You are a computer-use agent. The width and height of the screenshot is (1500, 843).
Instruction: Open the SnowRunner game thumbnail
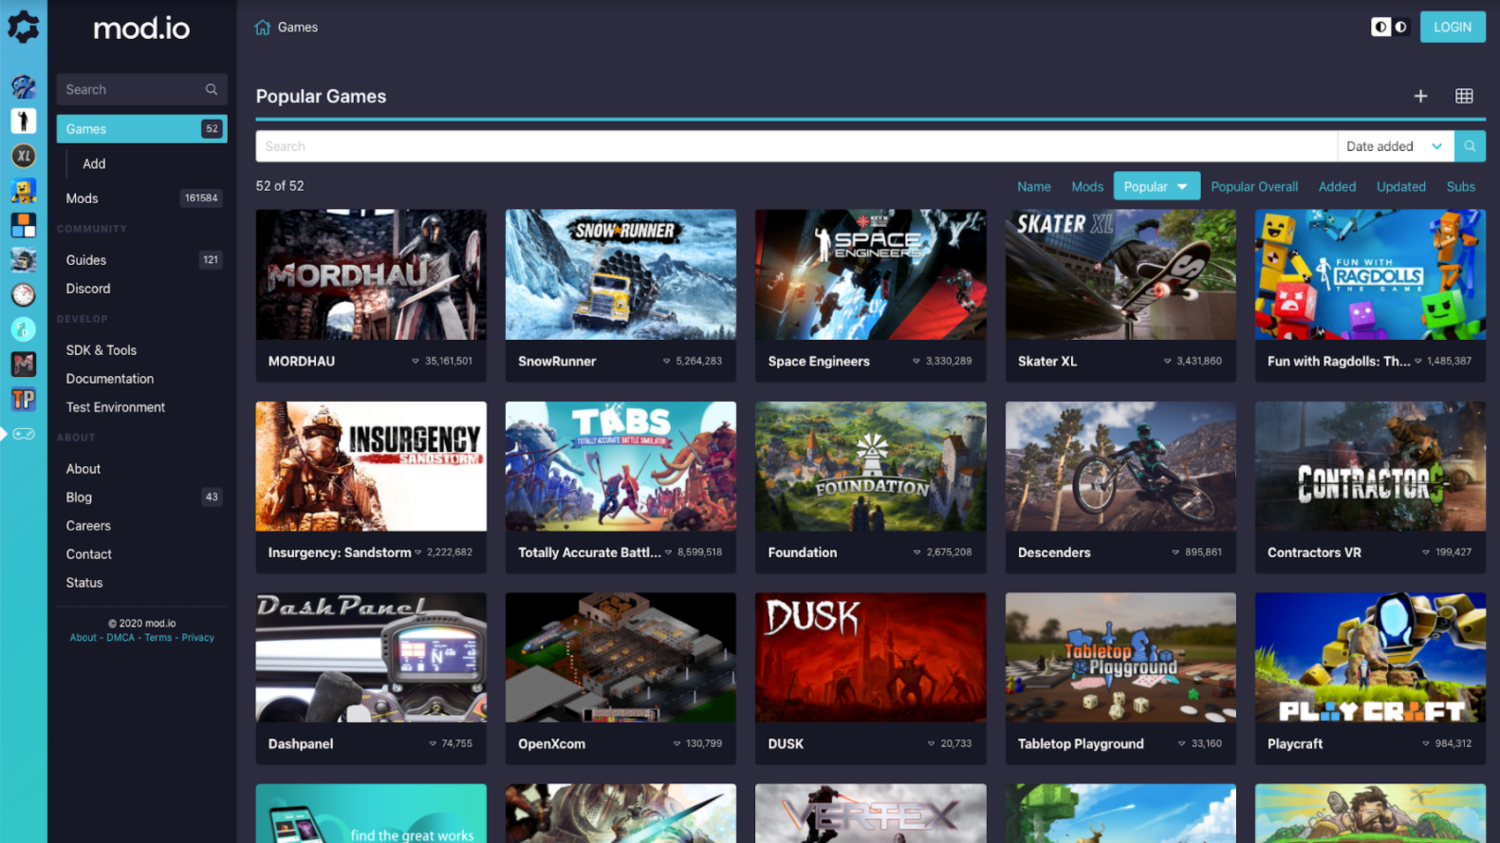621,275
